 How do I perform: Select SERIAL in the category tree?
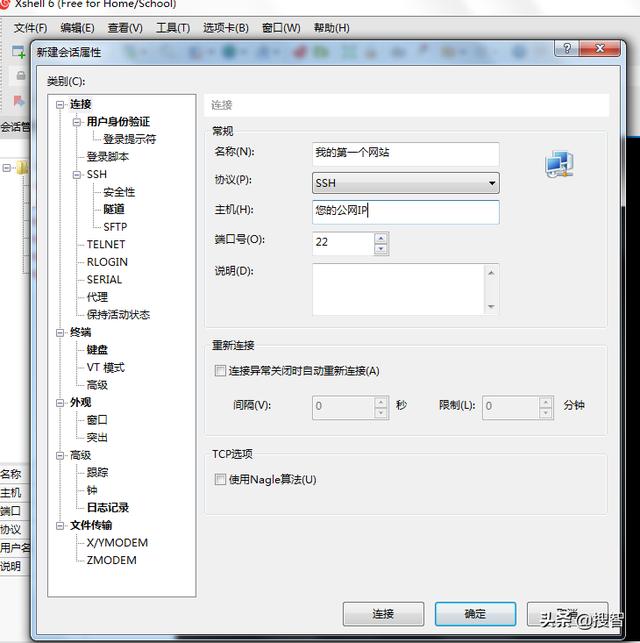(104, 280)
